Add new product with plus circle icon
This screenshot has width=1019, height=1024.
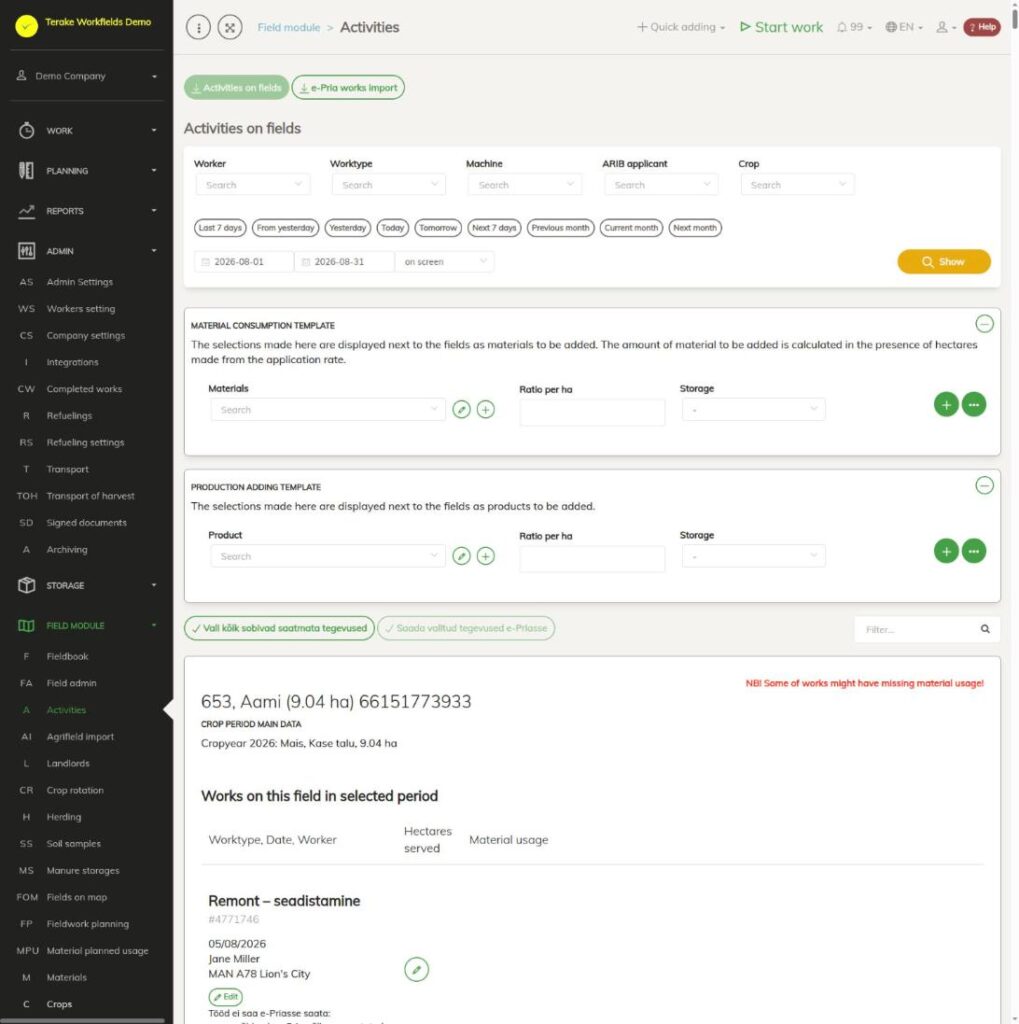(485, 556)
